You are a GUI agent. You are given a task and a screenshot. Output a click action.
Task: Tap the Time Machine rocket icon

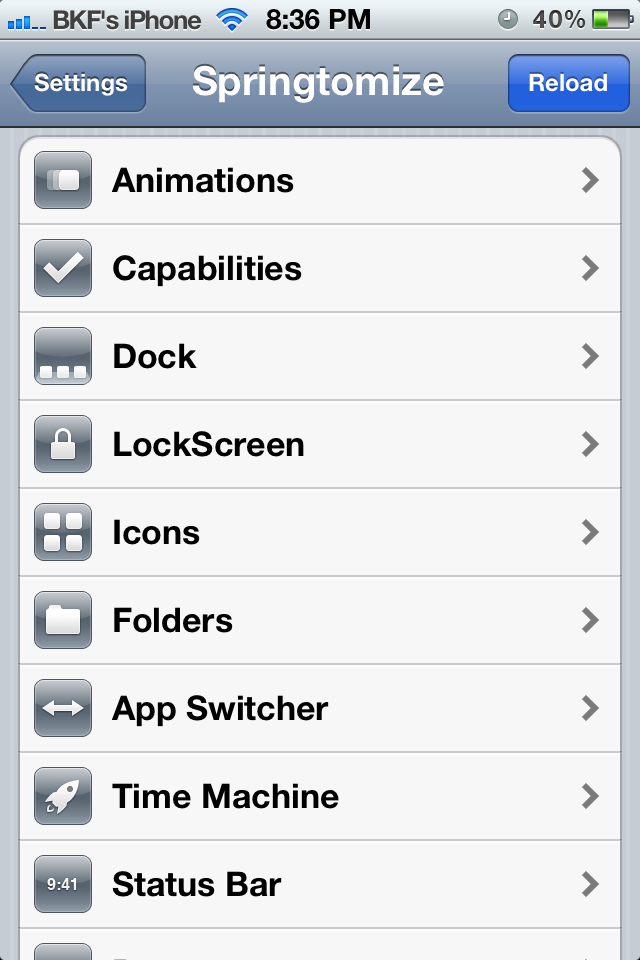63,796
